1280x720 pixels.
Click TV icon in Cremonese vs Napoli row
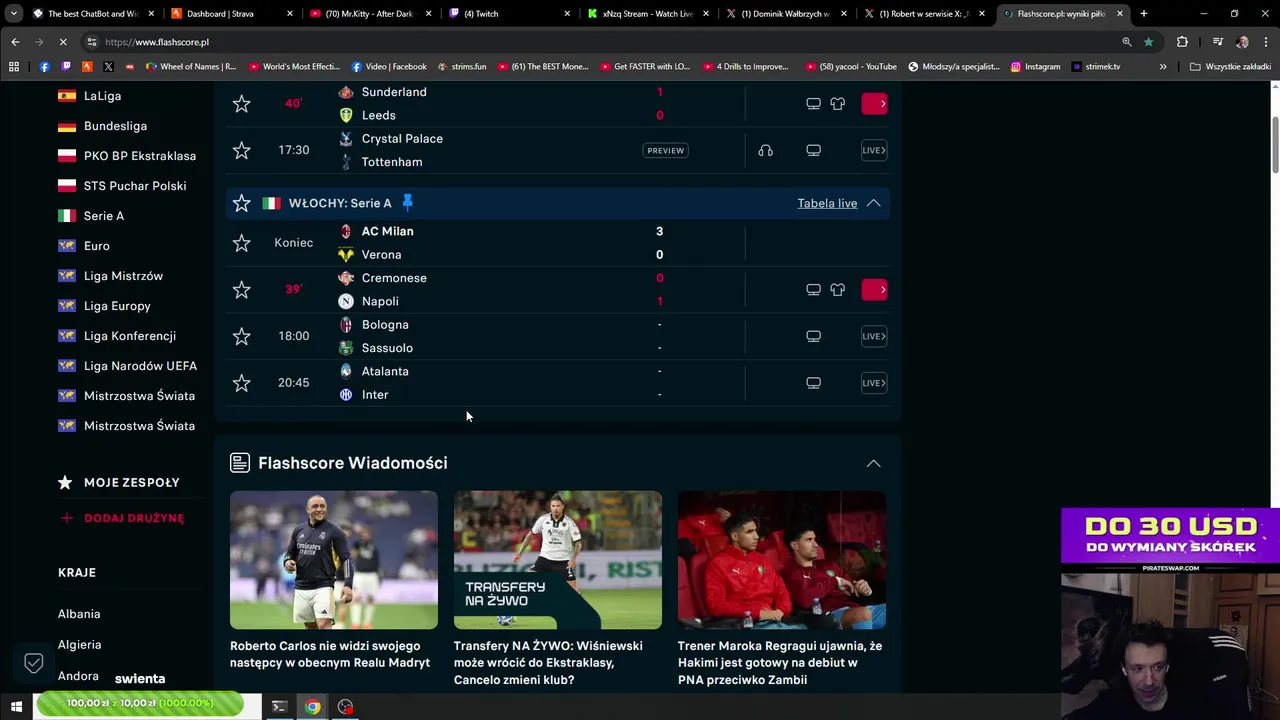click(813, 290)
